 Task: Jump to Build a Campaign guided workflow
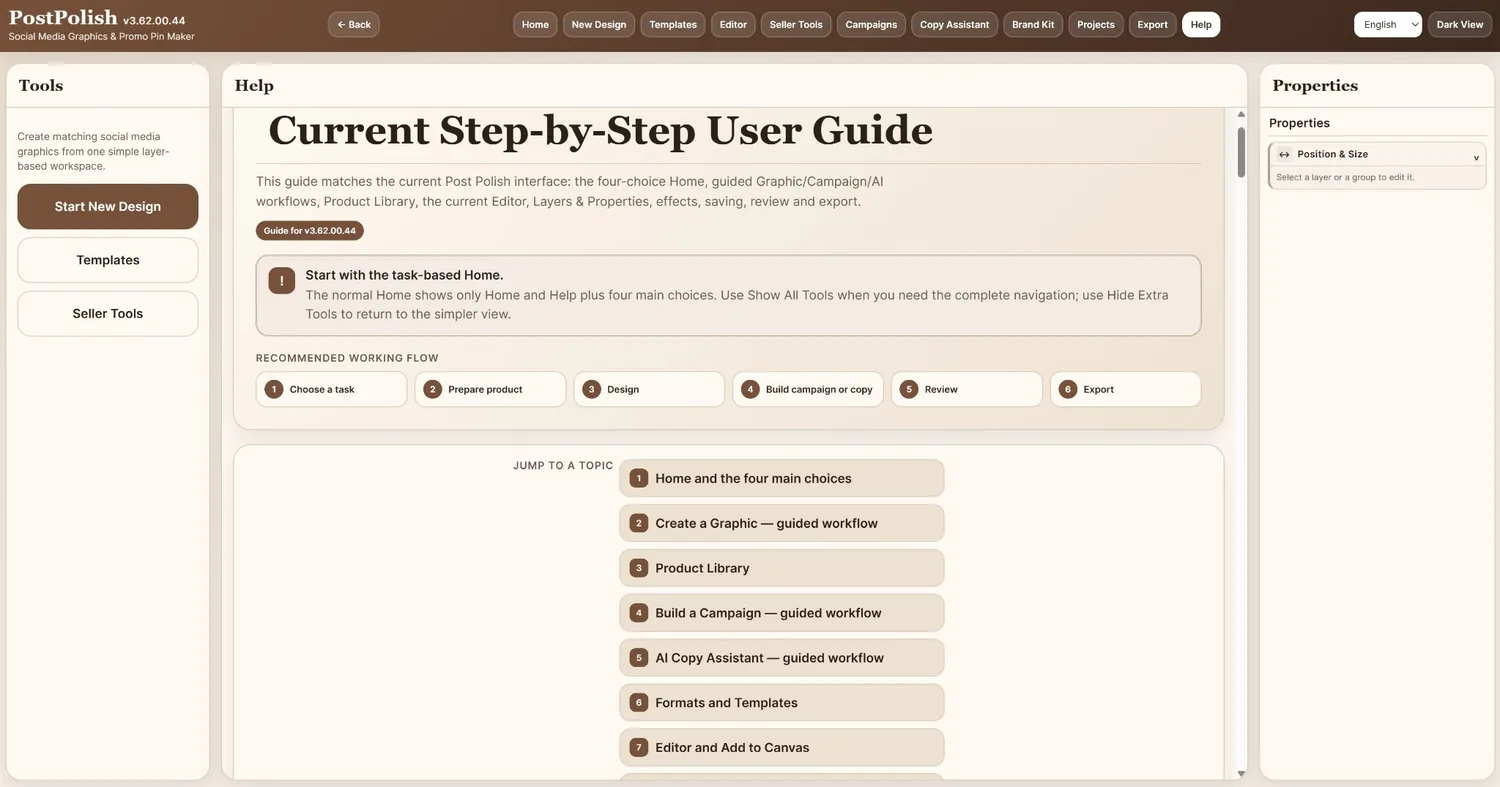(x=782, y=613)
